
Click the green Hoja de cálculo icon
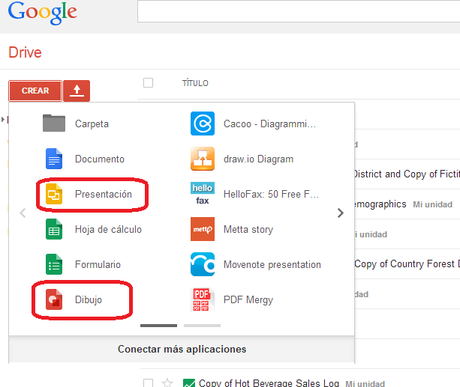(x=54, y=229)
